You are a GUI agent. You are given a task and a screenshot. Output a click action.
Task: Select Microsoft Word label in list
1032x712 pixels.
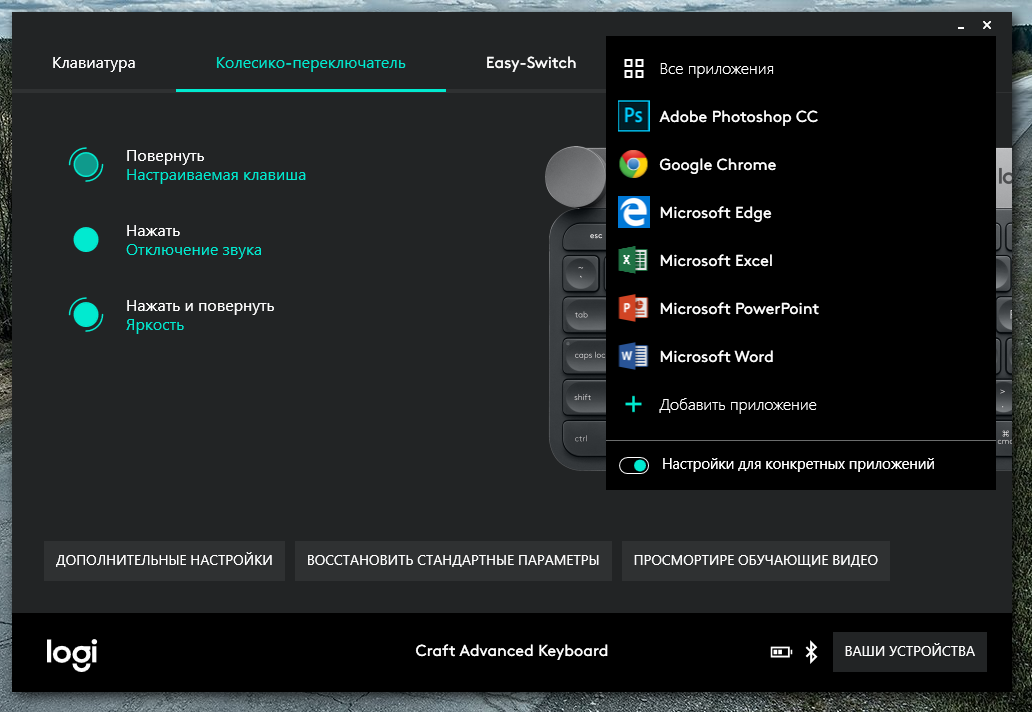[716, 357]
